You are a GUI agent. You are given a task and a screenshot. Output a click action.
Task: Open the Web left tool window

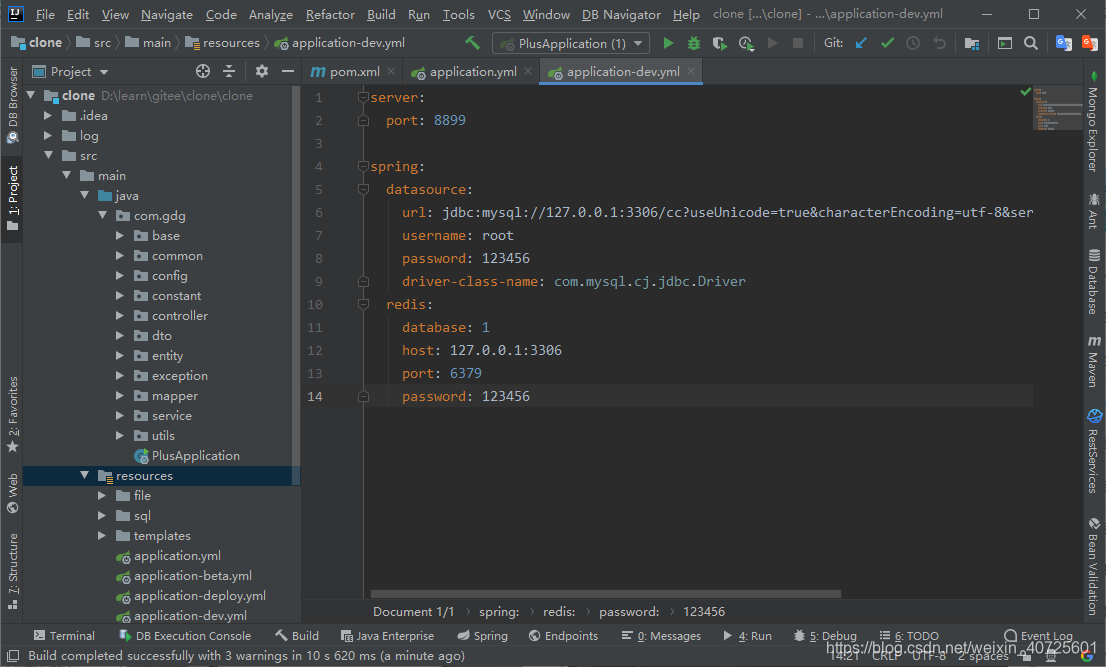12,494
